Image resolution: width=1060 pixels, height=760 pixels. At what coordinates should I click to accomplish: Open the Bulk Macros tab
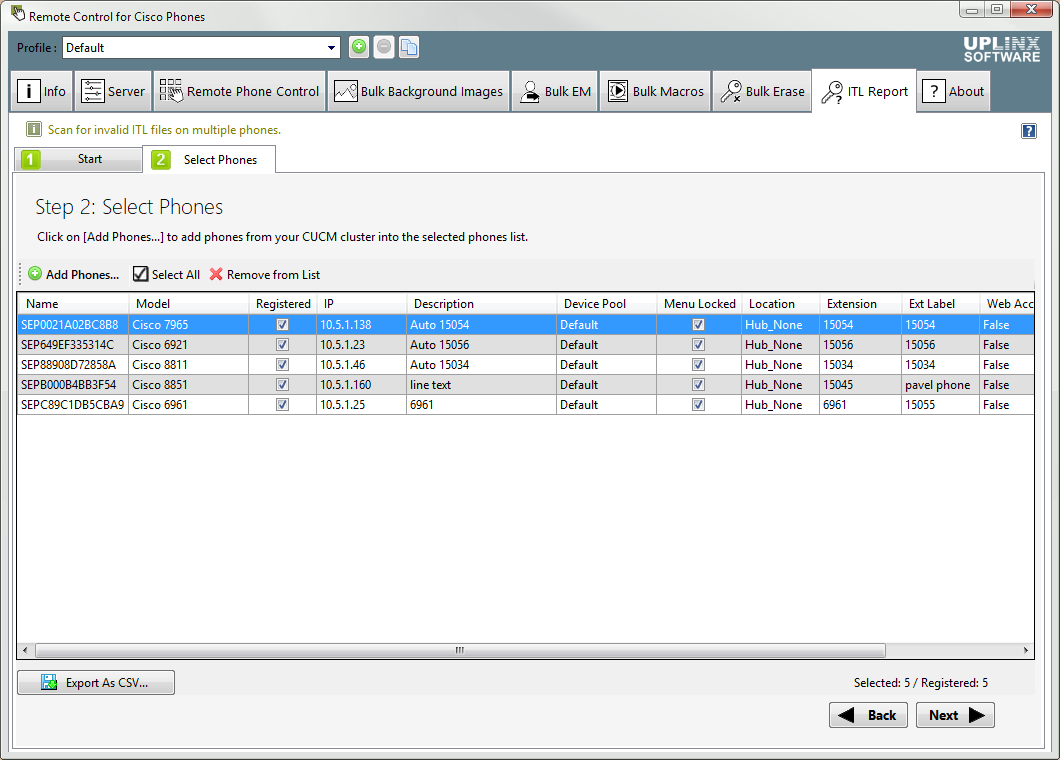655,91
